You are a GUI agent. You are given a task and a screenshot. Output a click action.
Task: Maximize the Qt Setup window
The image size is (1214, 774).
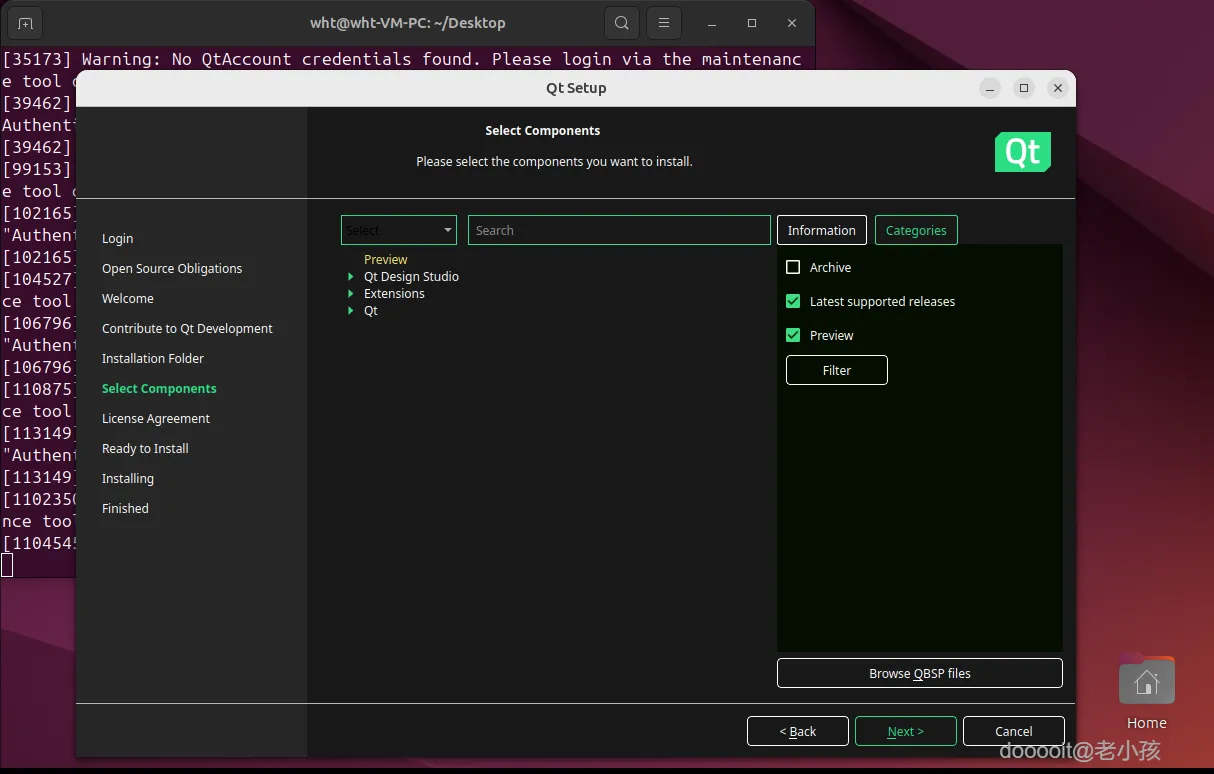pyautogui.click(x=1024, y=88)
